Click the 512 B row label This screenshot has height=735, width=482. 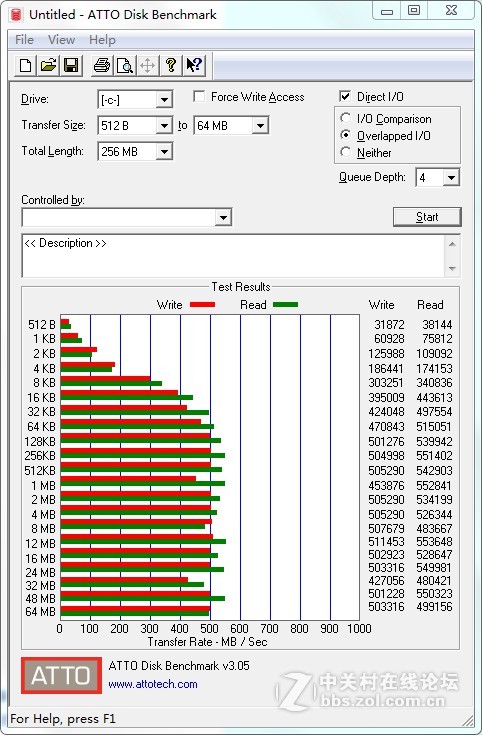[42, 324]
